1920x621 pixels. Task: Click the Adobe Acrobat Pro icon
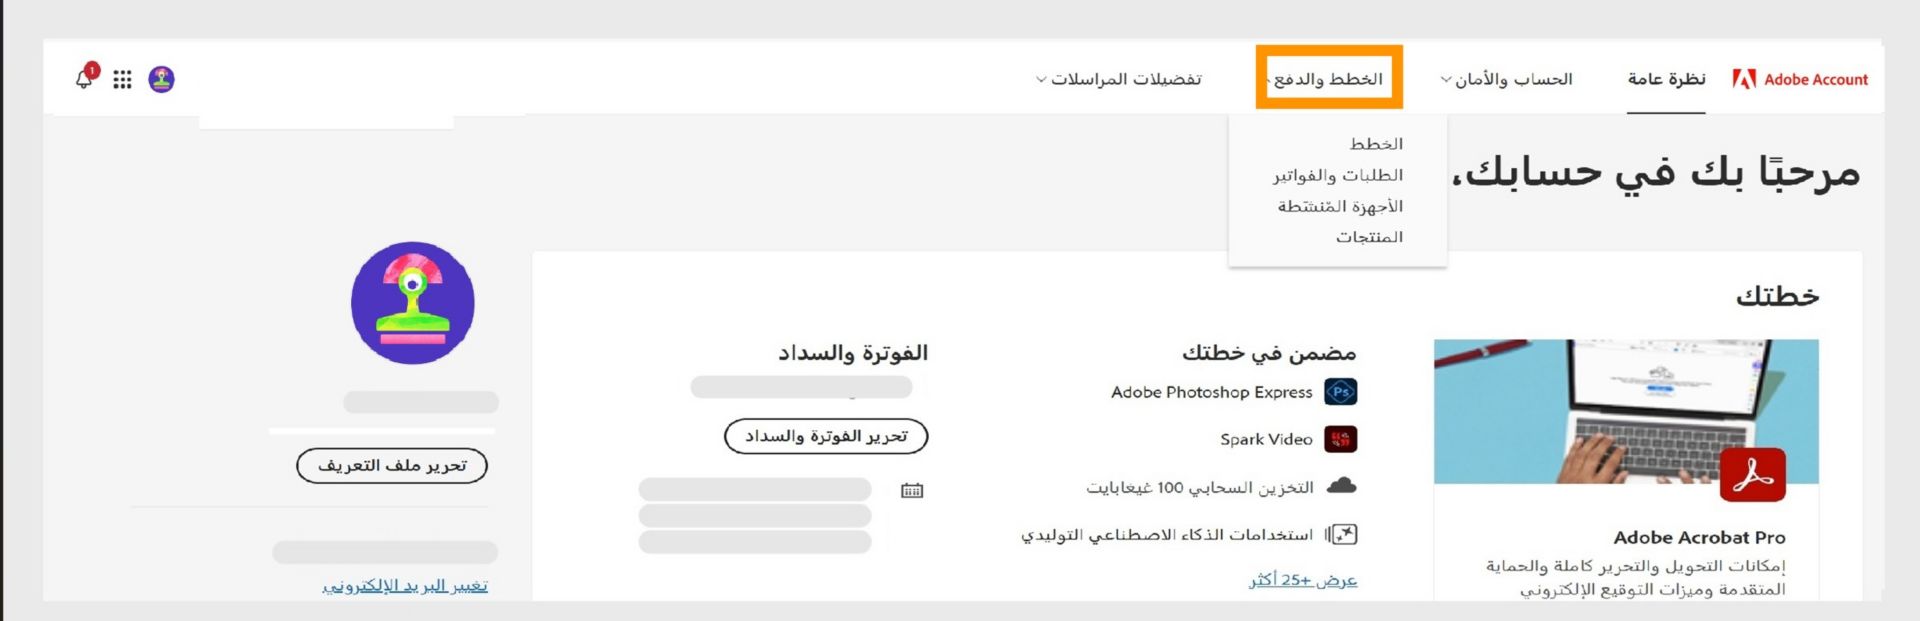coord(1752,474)
